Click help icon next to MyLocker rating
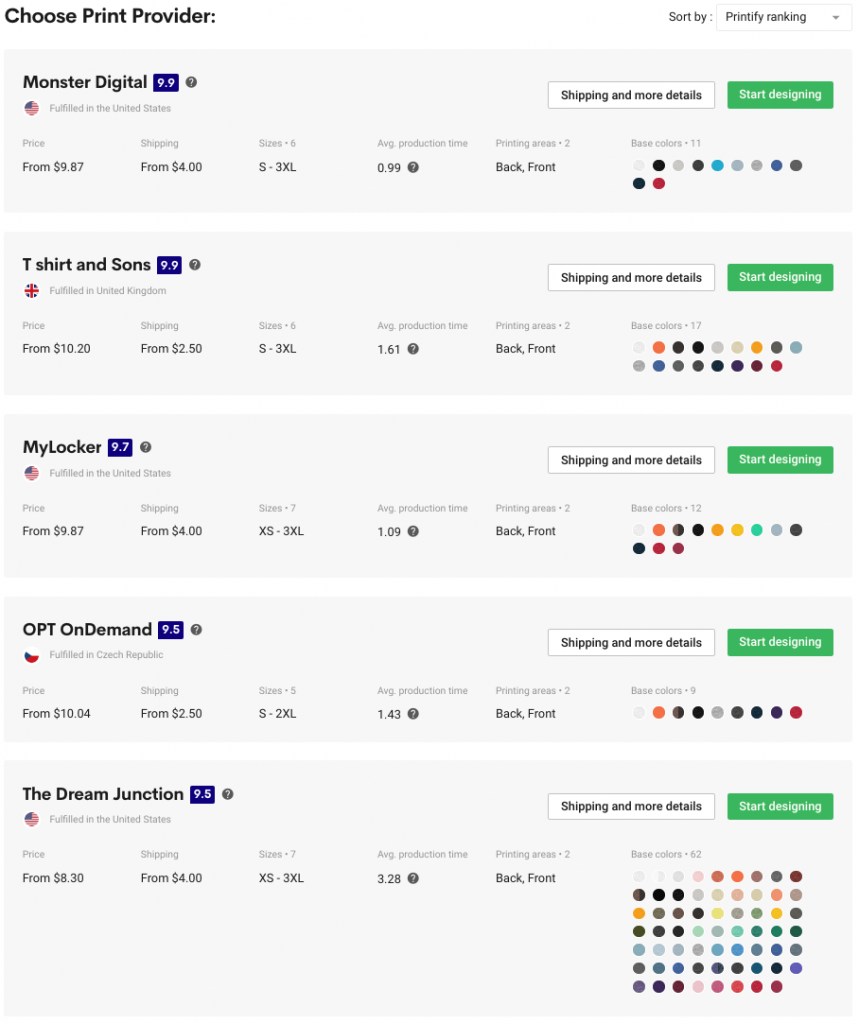This screenshot has width=859, height=1024. coord(146,447)
